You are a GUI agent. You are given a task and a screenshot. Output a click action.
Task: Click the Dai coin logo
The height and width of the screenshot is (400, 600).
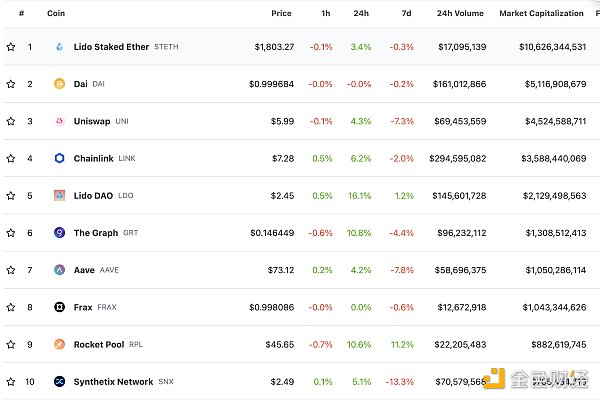click(x=59, y=84)
